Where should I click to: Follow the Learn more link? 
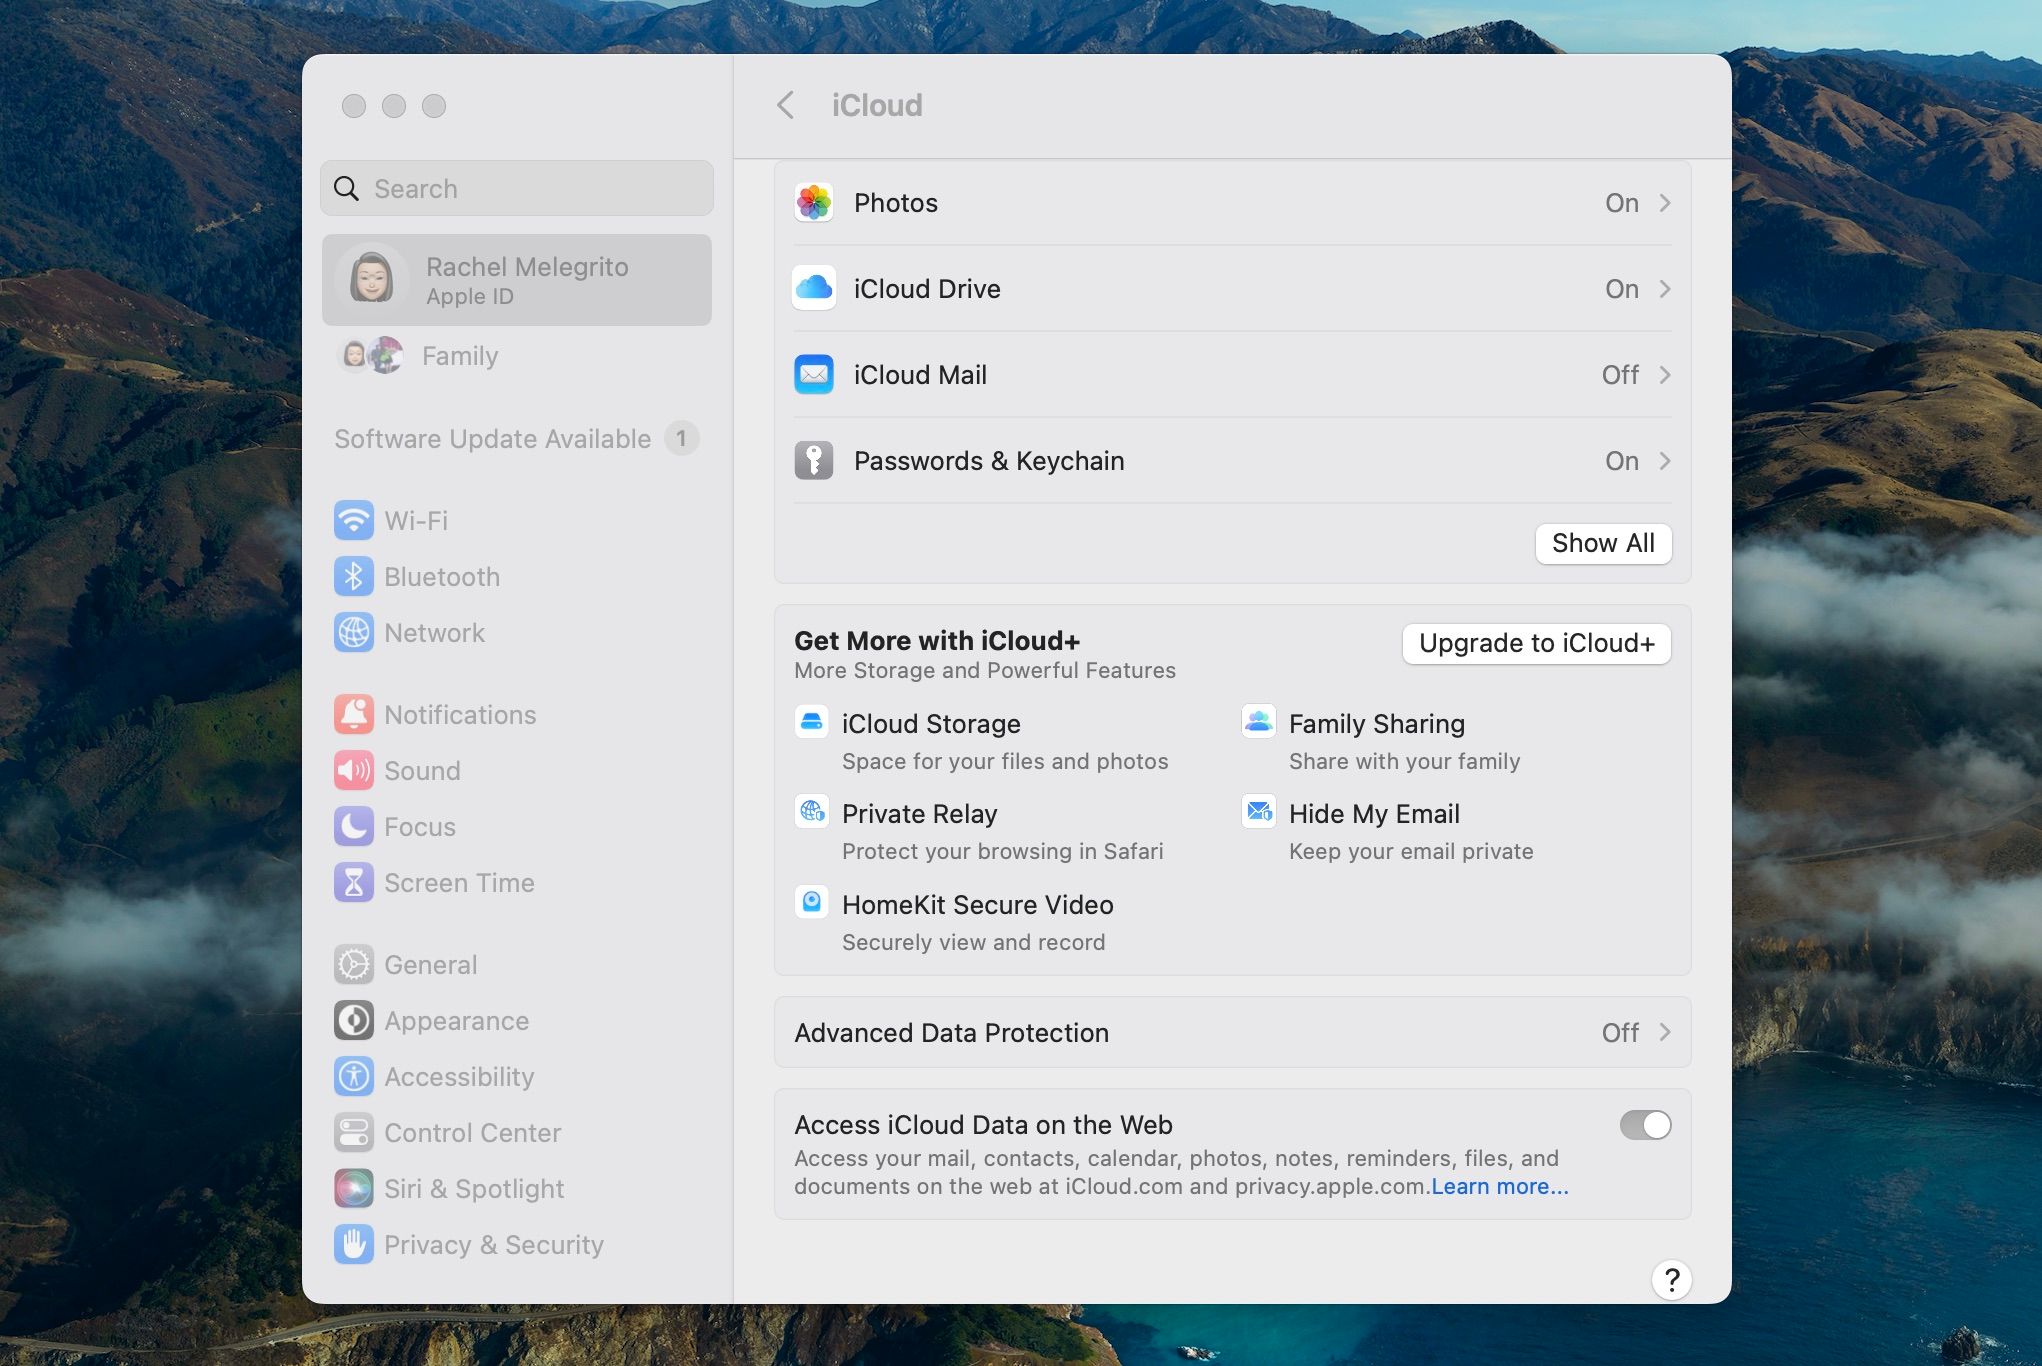(1500, 1186)
